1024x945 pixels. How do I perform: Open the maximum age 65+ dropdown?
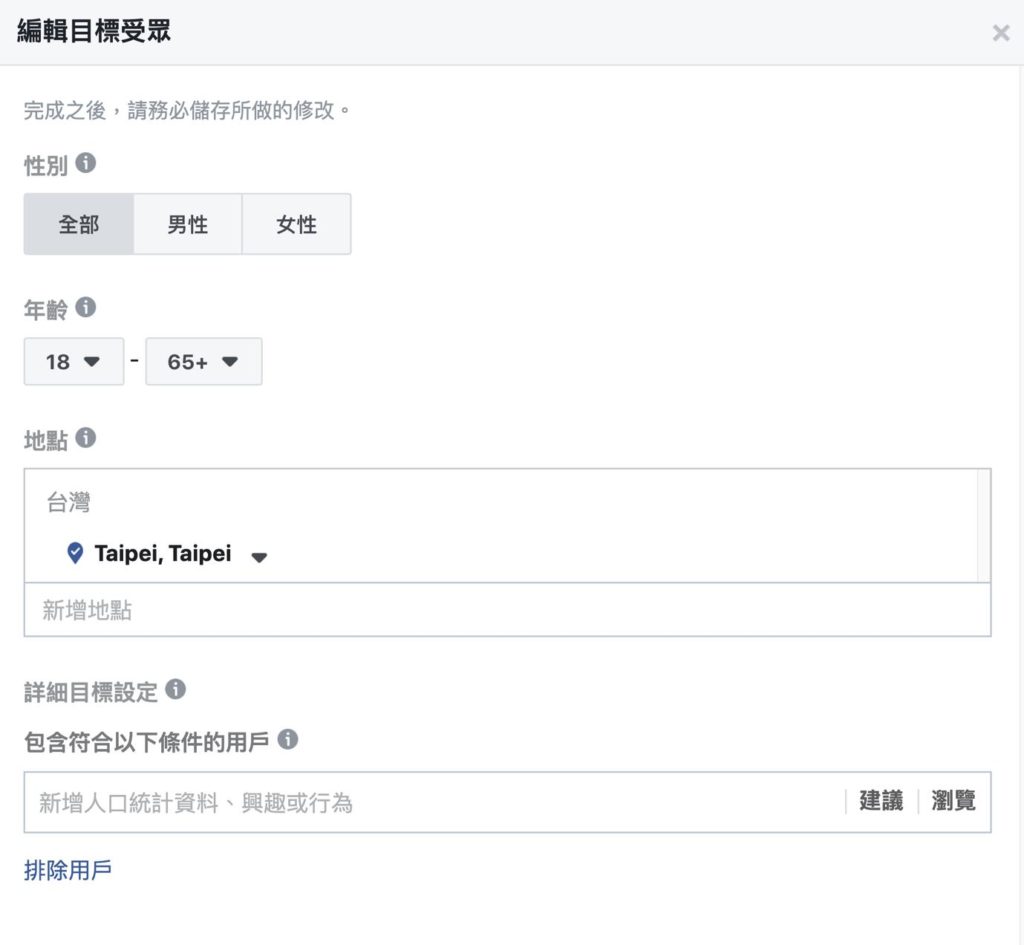pos(204,361)
